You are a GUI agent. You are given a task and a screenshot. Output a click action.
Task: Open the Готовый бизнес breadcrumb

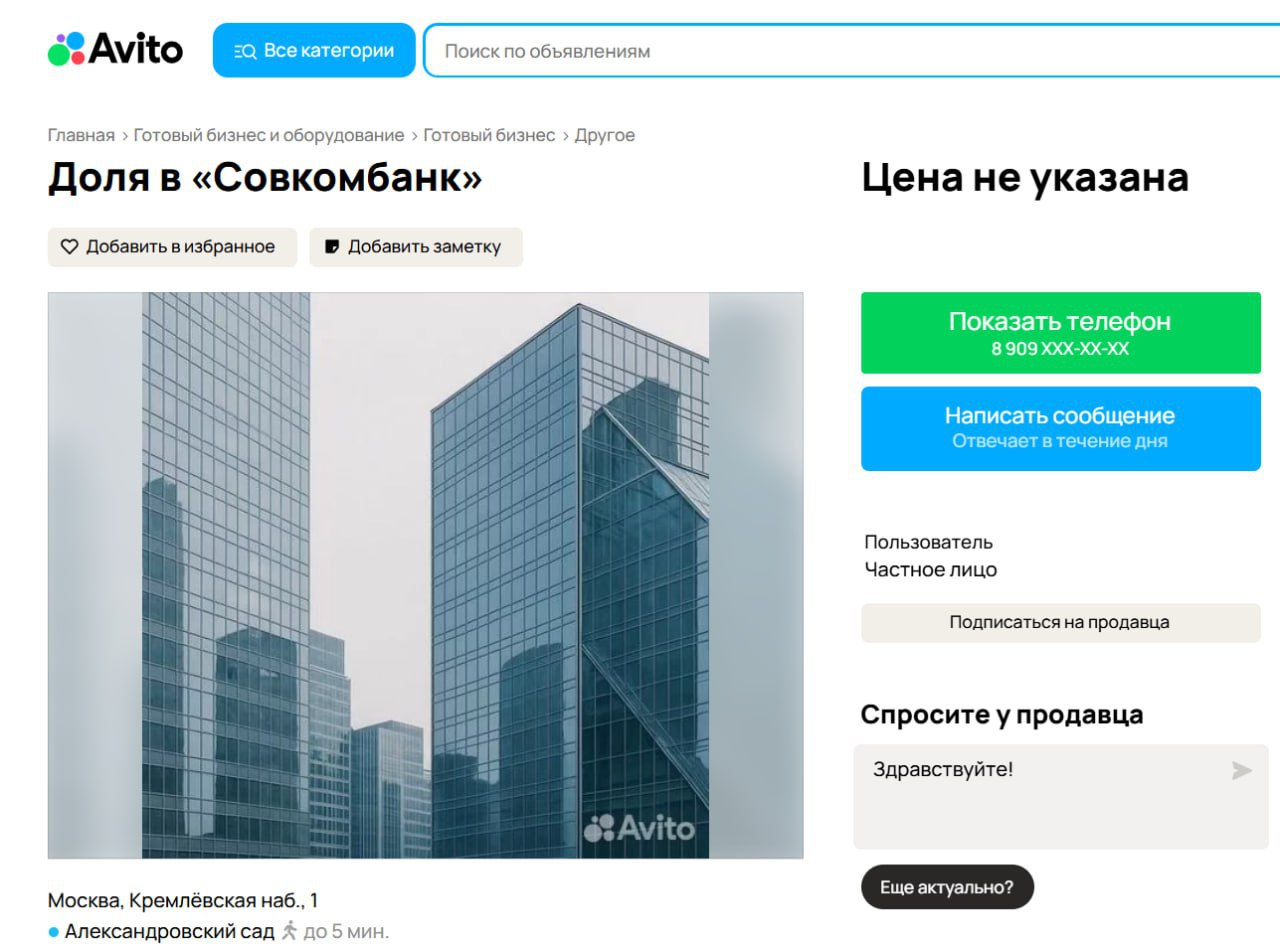[x=489, y=135]
